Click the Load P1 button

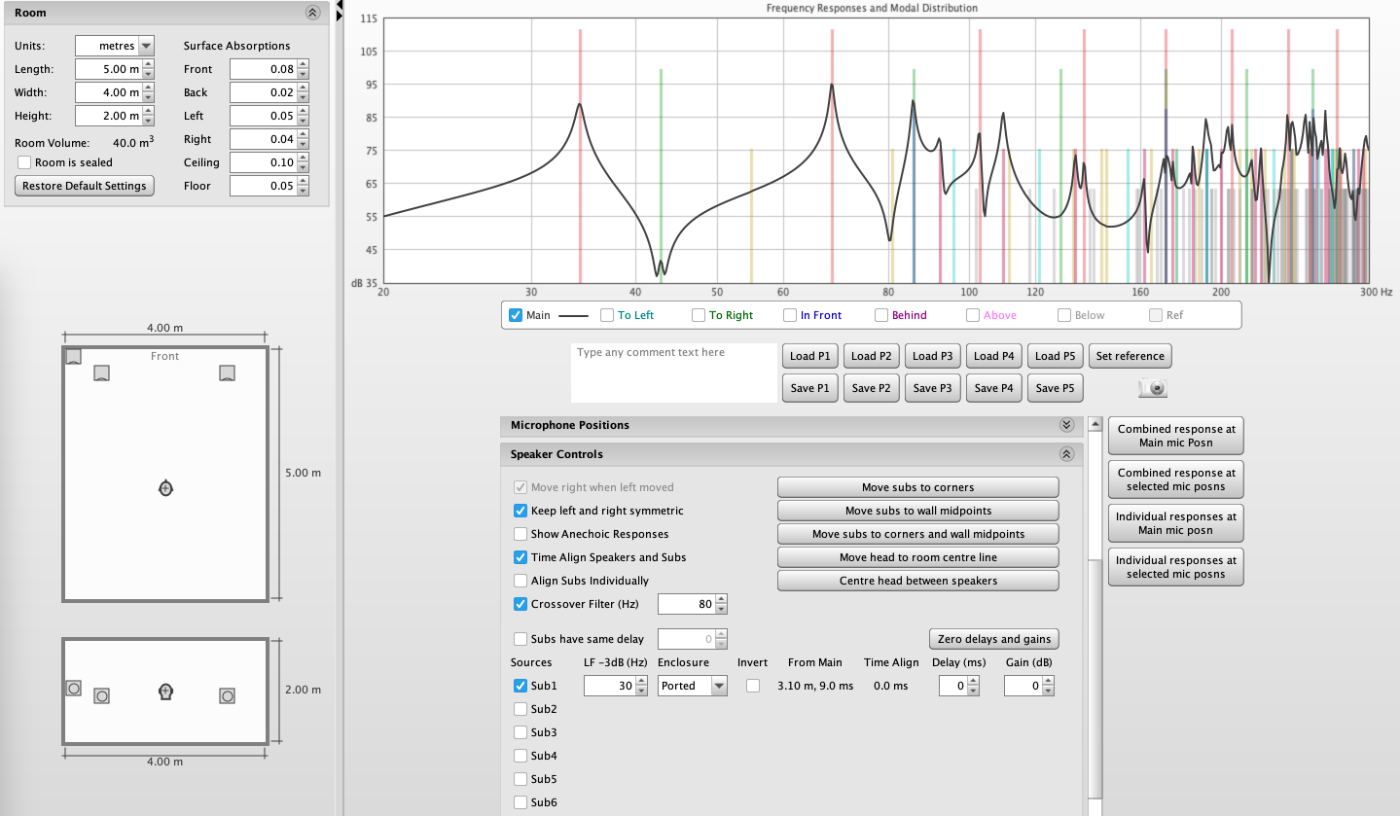point(809,356)
